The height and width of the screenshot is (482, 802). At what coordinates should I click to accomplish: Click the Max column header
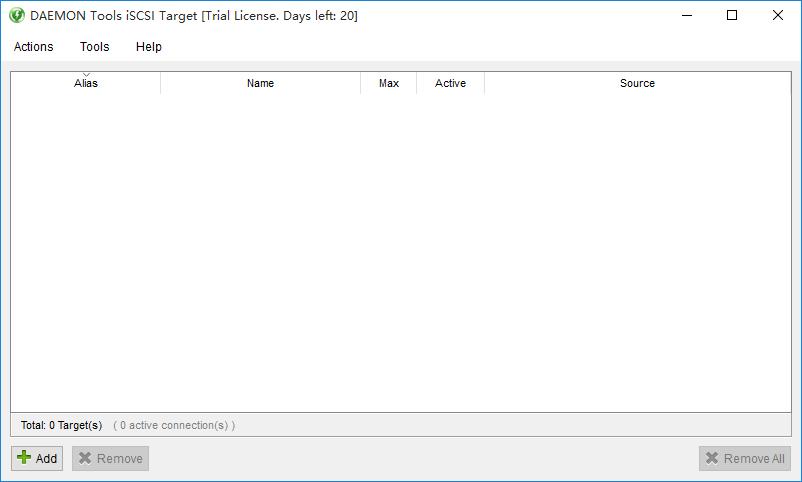389,83
